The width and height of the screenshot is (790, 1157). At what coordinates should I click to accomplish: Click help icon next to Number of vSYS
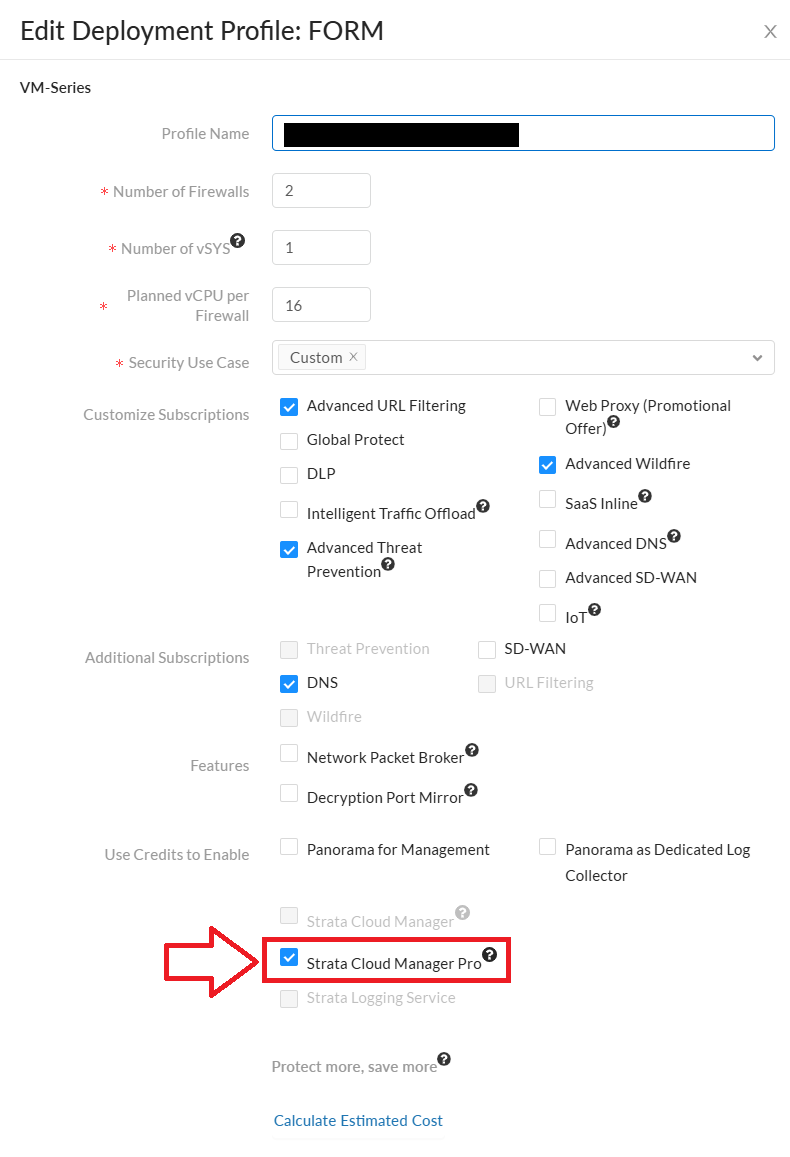(237, 240)
